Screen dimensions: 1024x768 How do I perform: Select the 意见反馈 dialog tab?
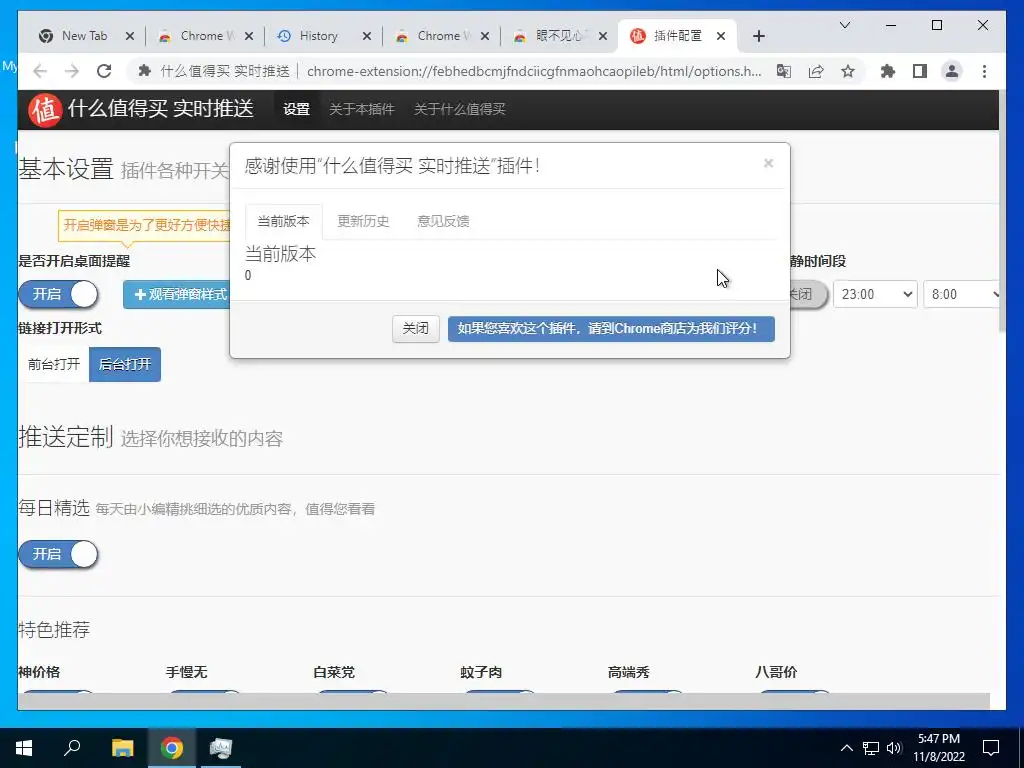pyautogui.click(x=443, y=221)
